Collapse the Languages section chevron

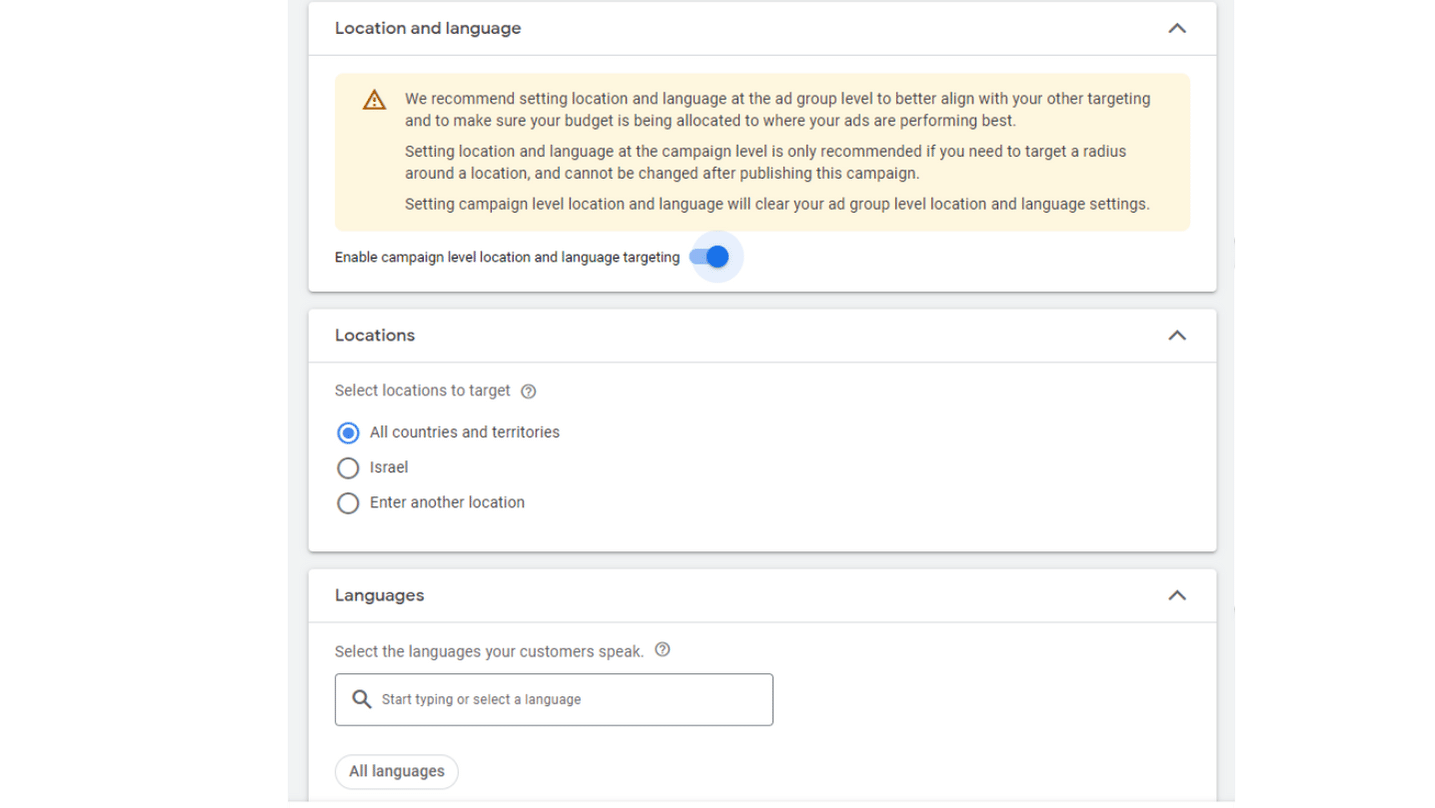click(x=1177, y=595)
